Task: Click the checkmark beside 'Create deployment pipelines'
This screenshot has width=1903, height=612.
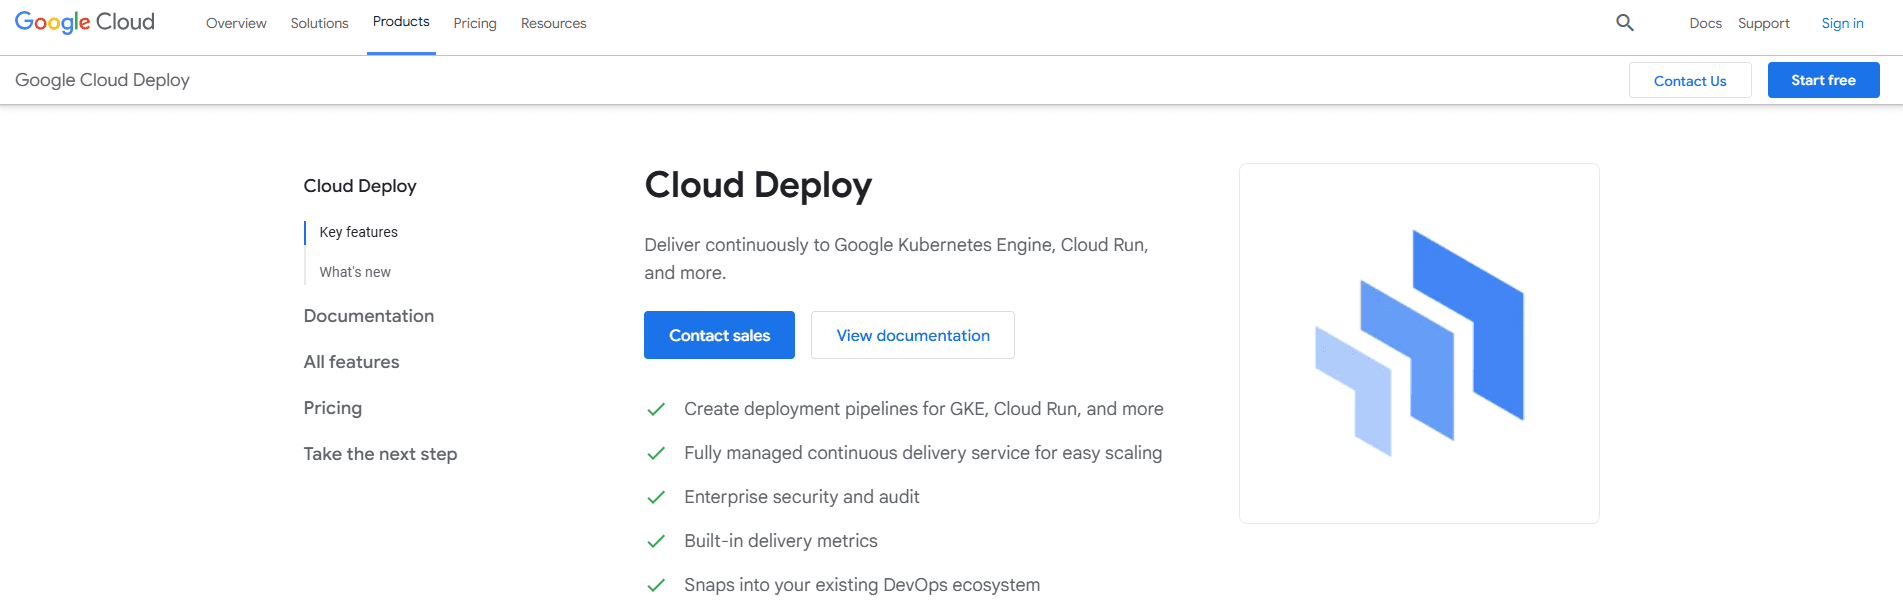Action: point(656,409)
